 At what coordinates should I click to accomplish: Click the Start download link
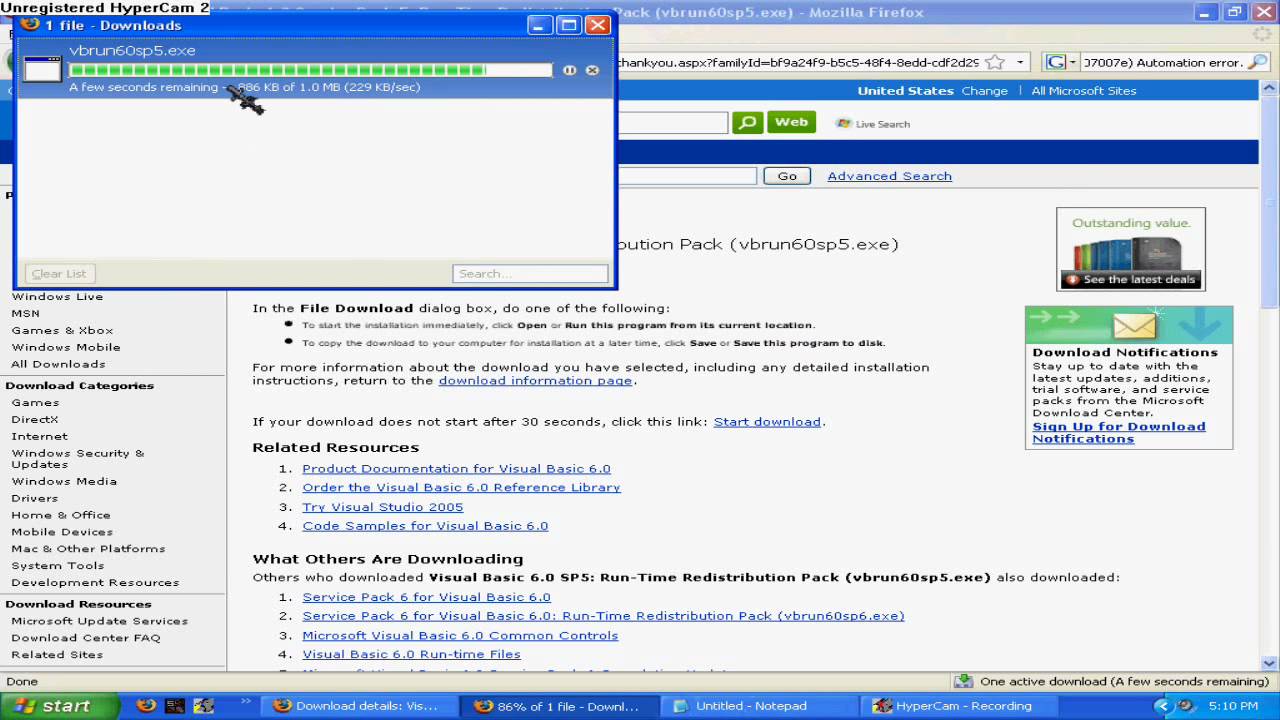tap(767, 422)
